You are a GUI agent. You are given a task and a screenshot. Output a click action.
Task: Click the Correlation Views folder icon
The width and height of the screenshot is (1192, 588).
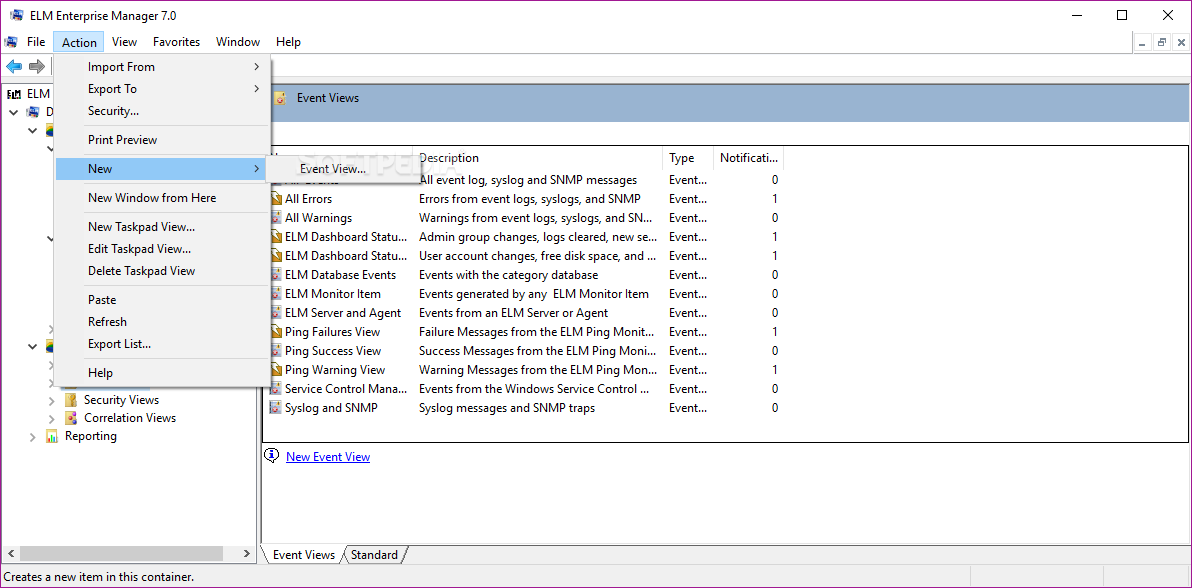pyautogui.click(x=71, y=418)
